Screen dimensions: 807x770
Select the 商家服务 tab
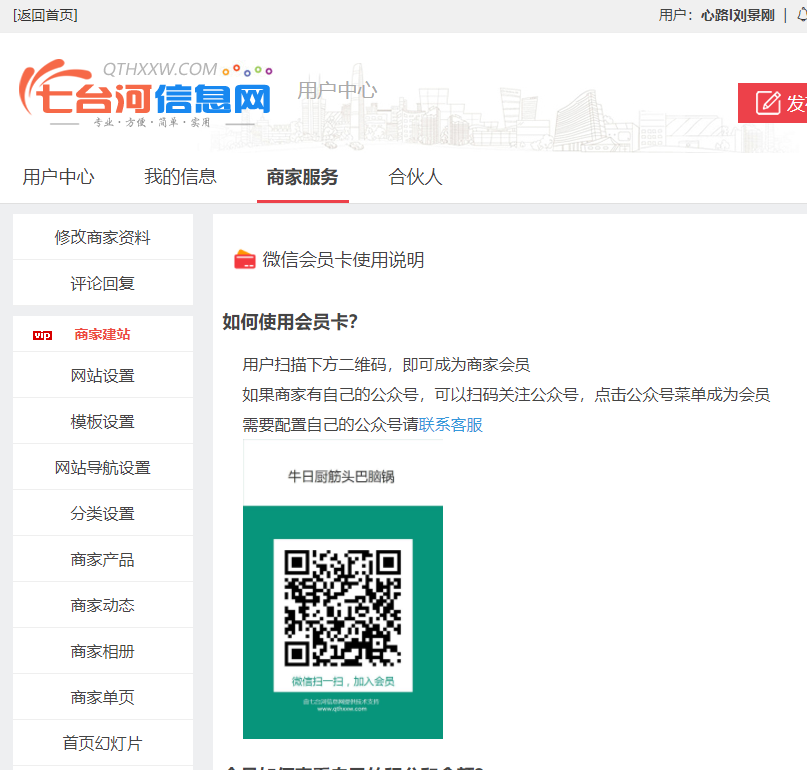point(302,177)
